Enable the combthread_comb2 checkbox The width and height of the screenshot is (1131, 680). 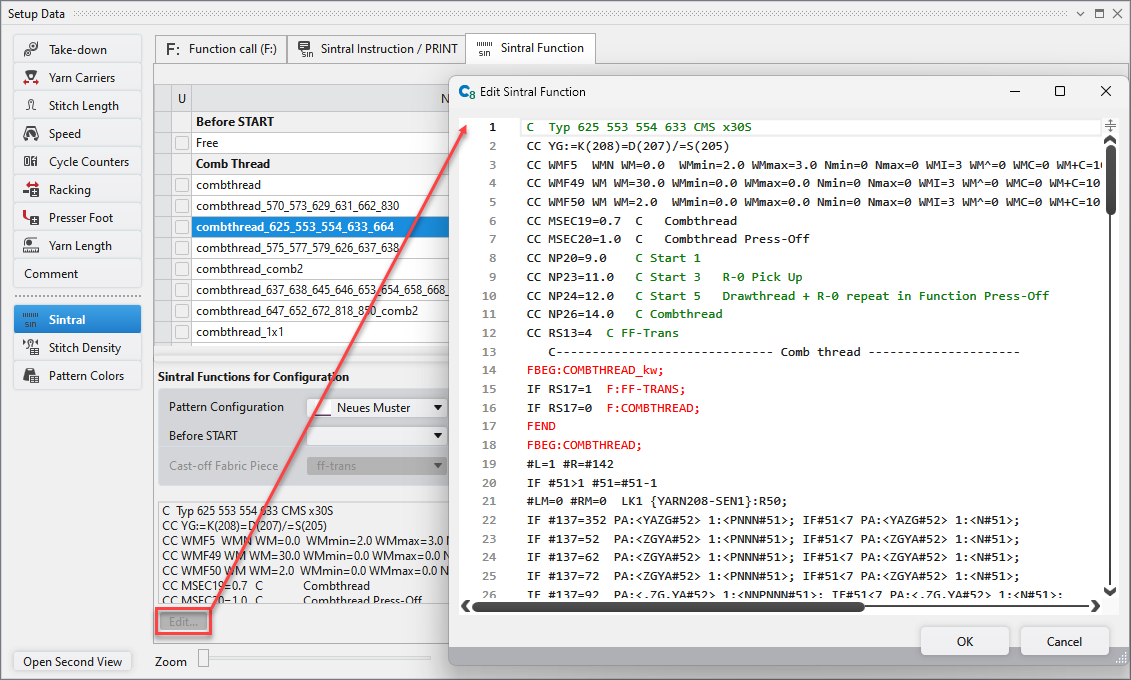coord(181,269)
